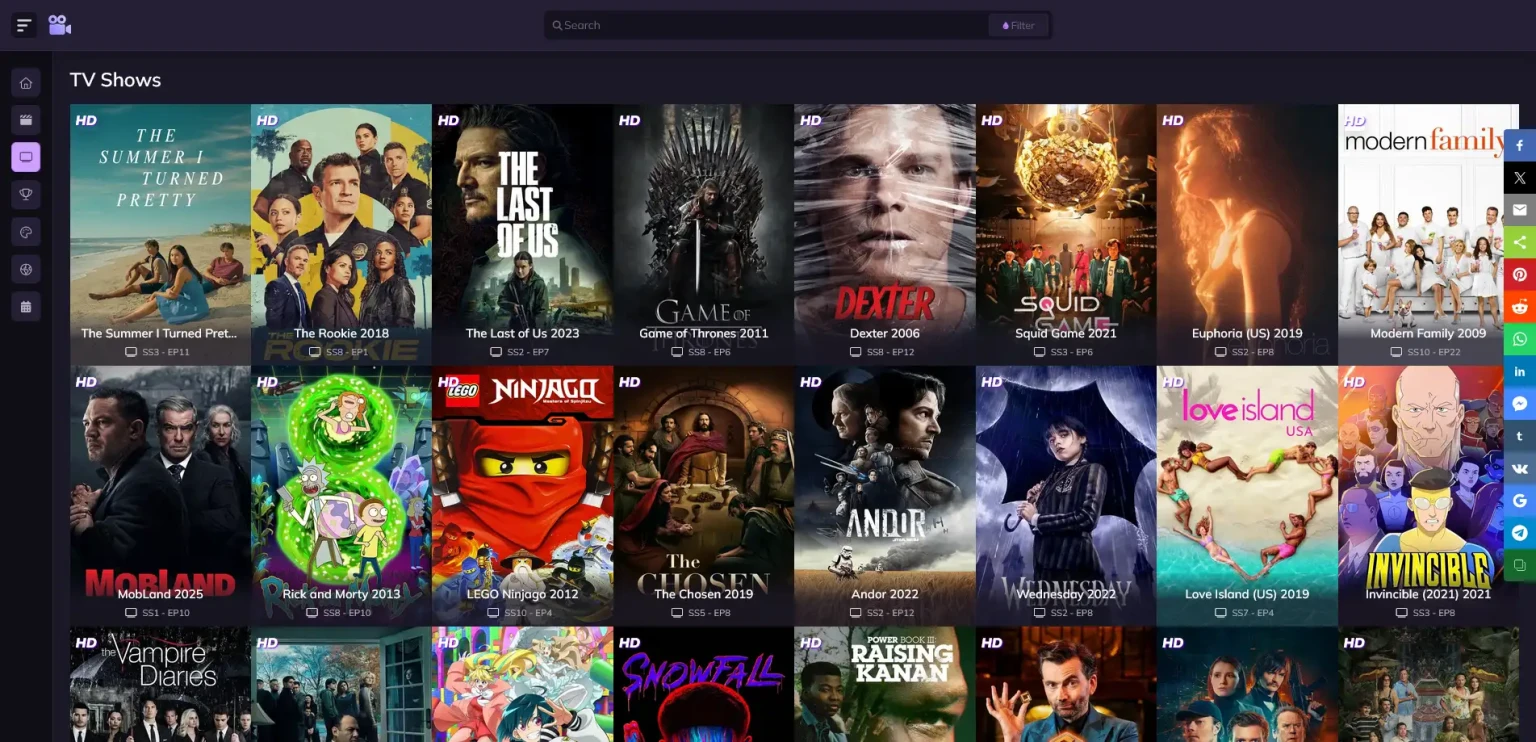
Task: Share the page on Facebook
Action: 1520,145
